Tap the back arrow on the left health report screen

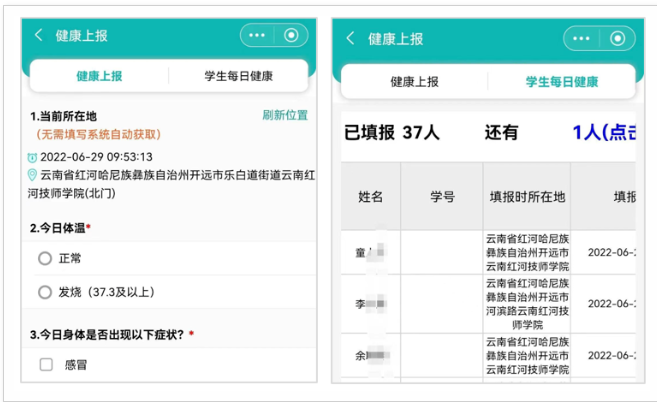[39, 35]
